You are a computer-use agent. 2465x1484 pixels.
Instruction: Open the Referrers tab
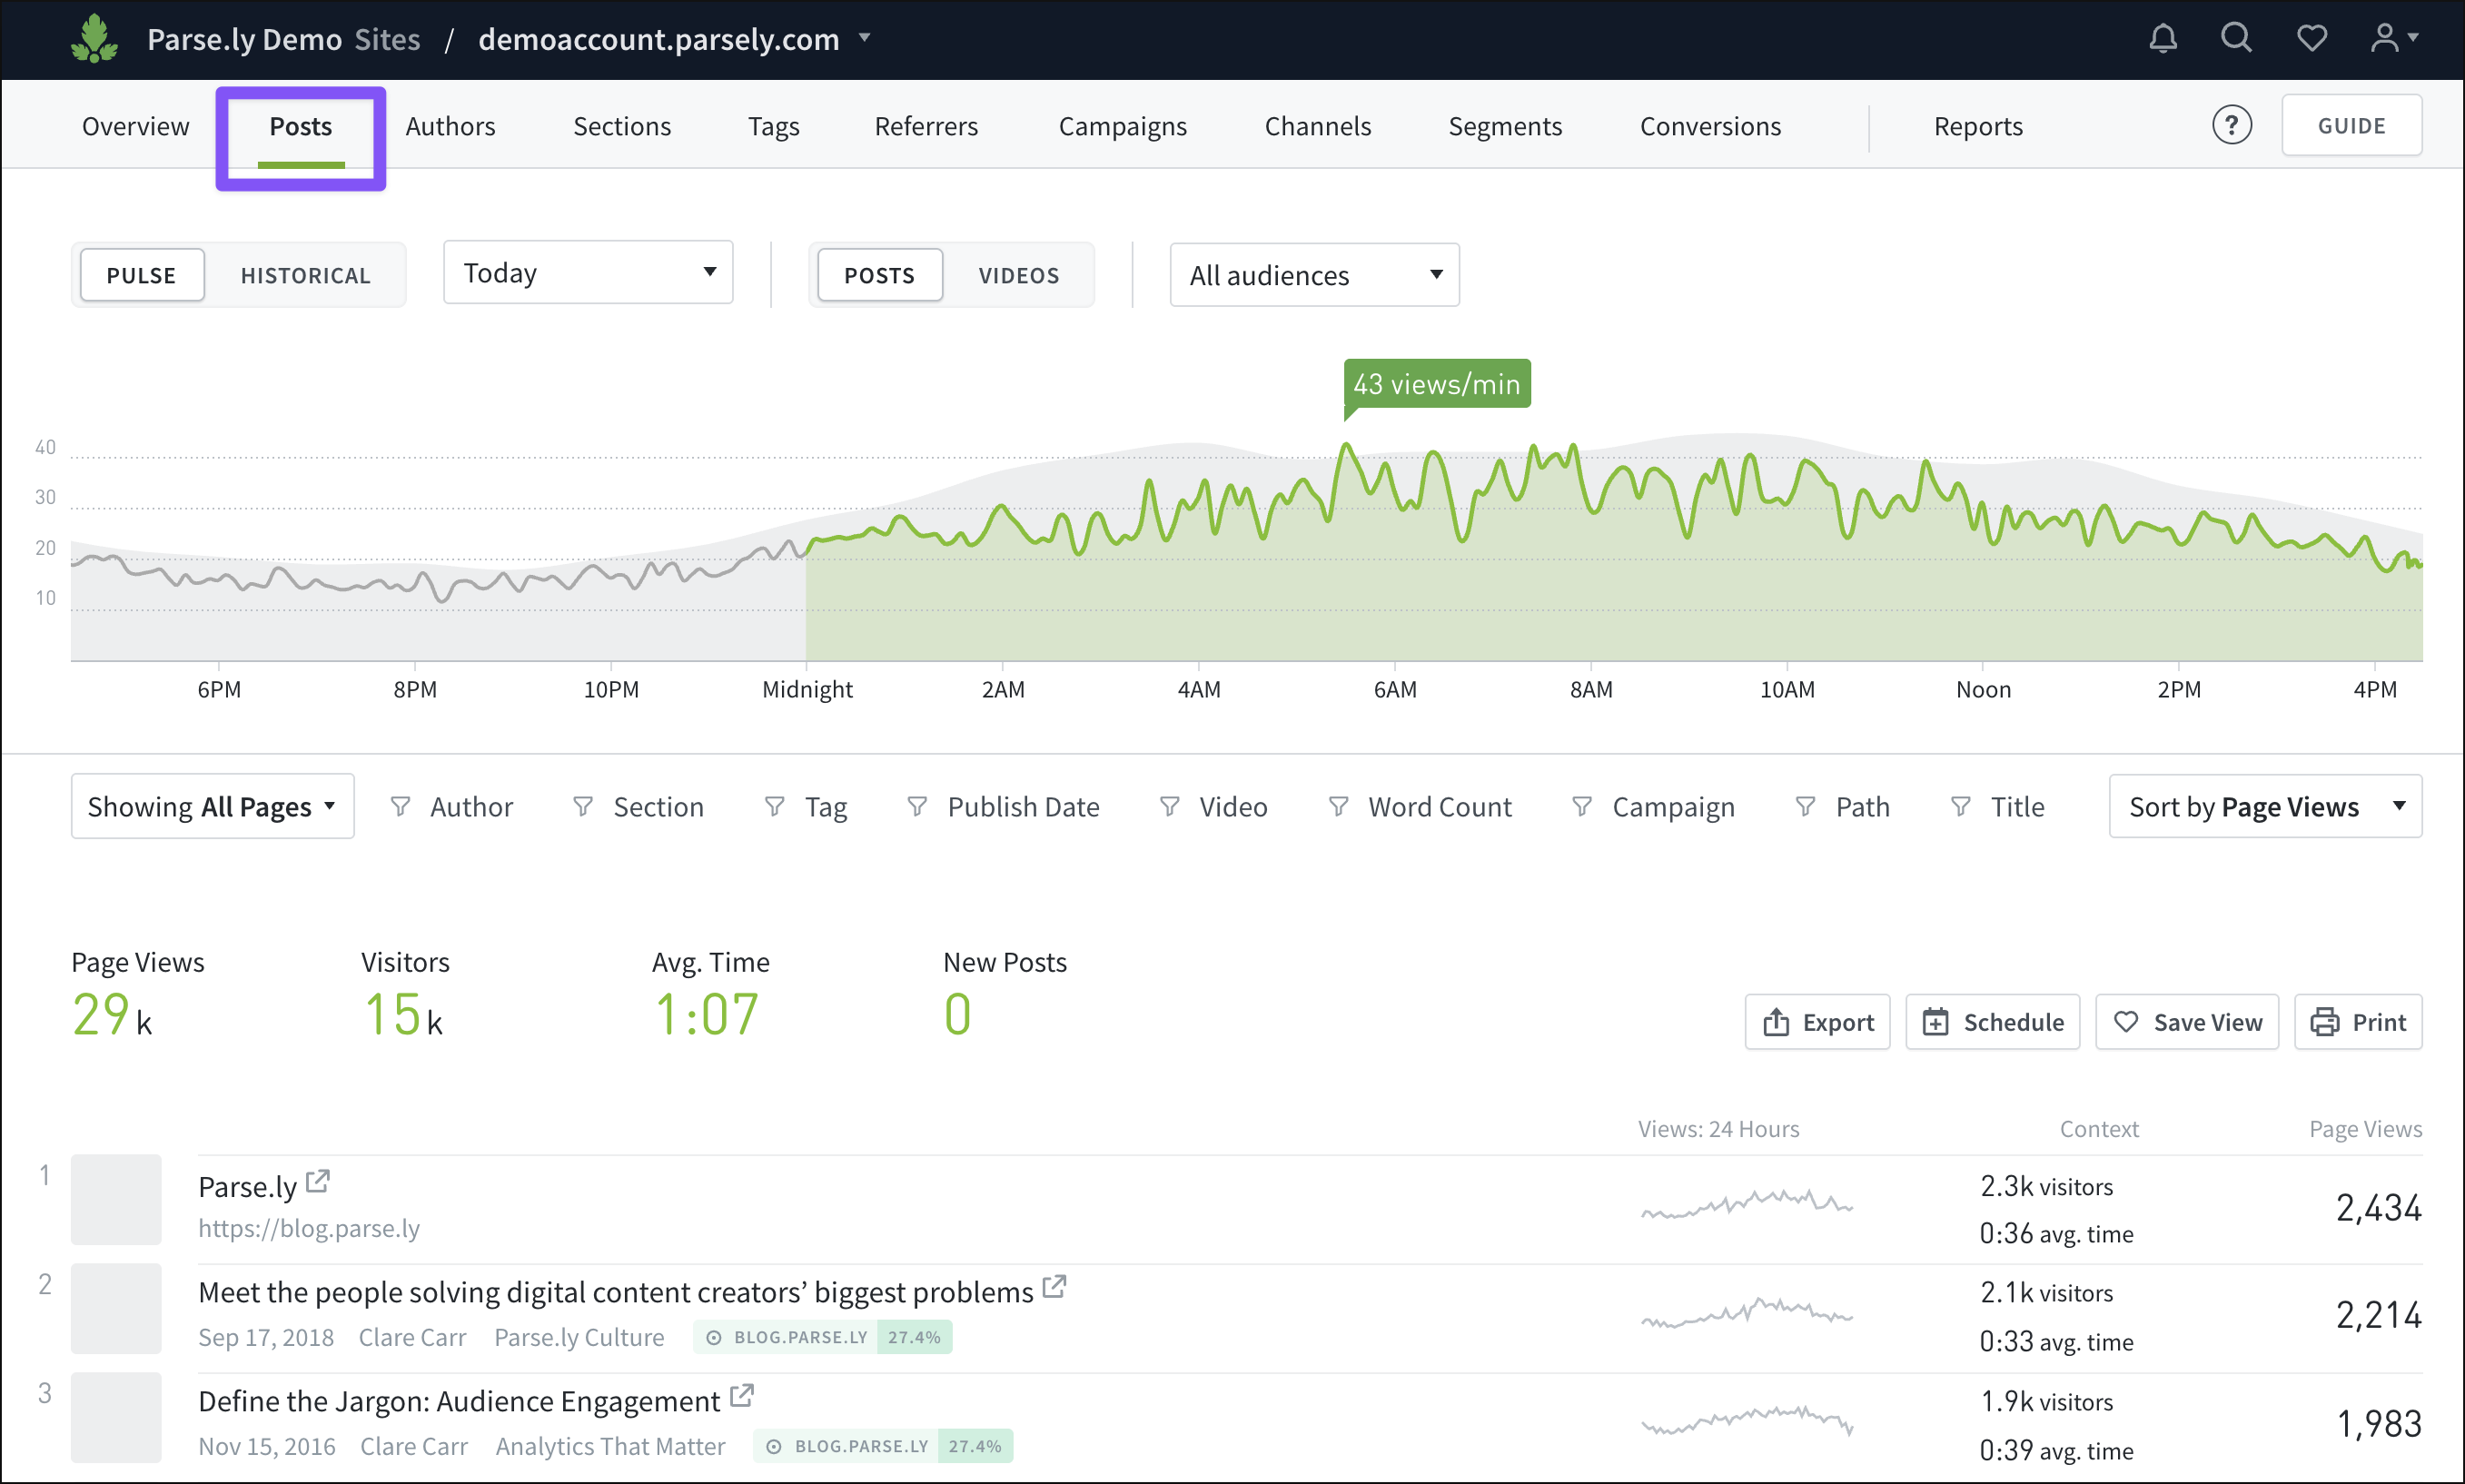pyautogui.click(x=926, y=126)
